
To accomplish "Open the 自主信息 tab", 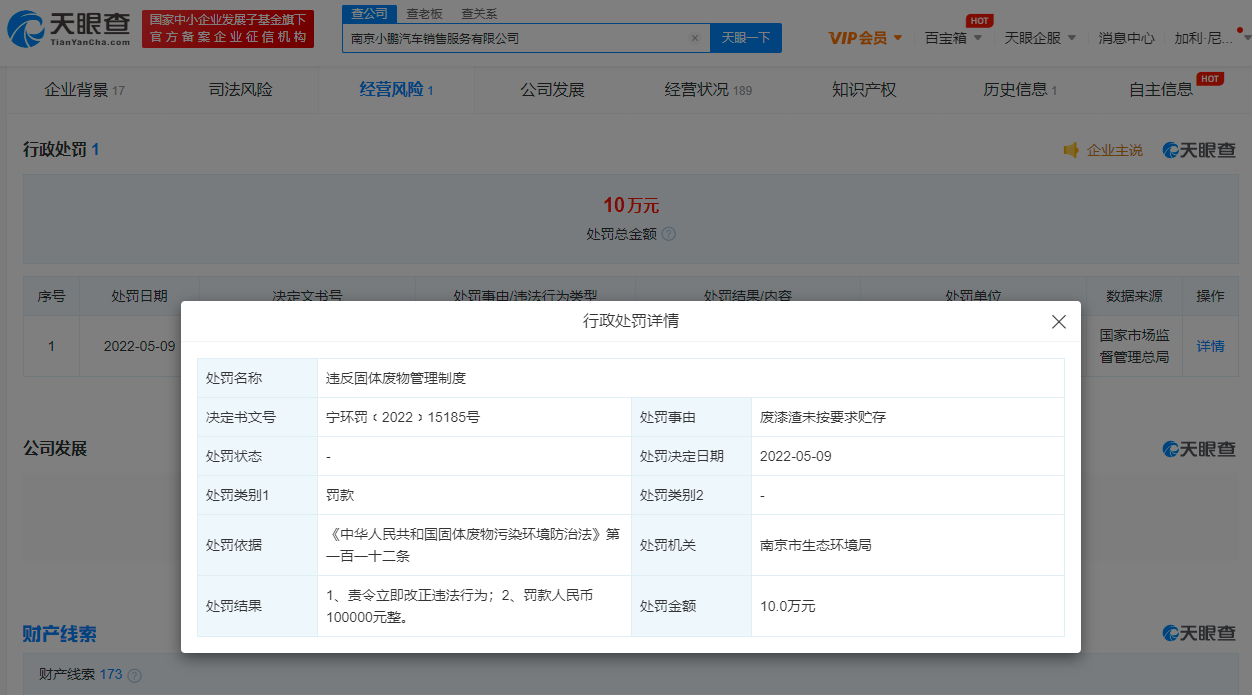I will pyautogui.click(x=1161, y=90).
